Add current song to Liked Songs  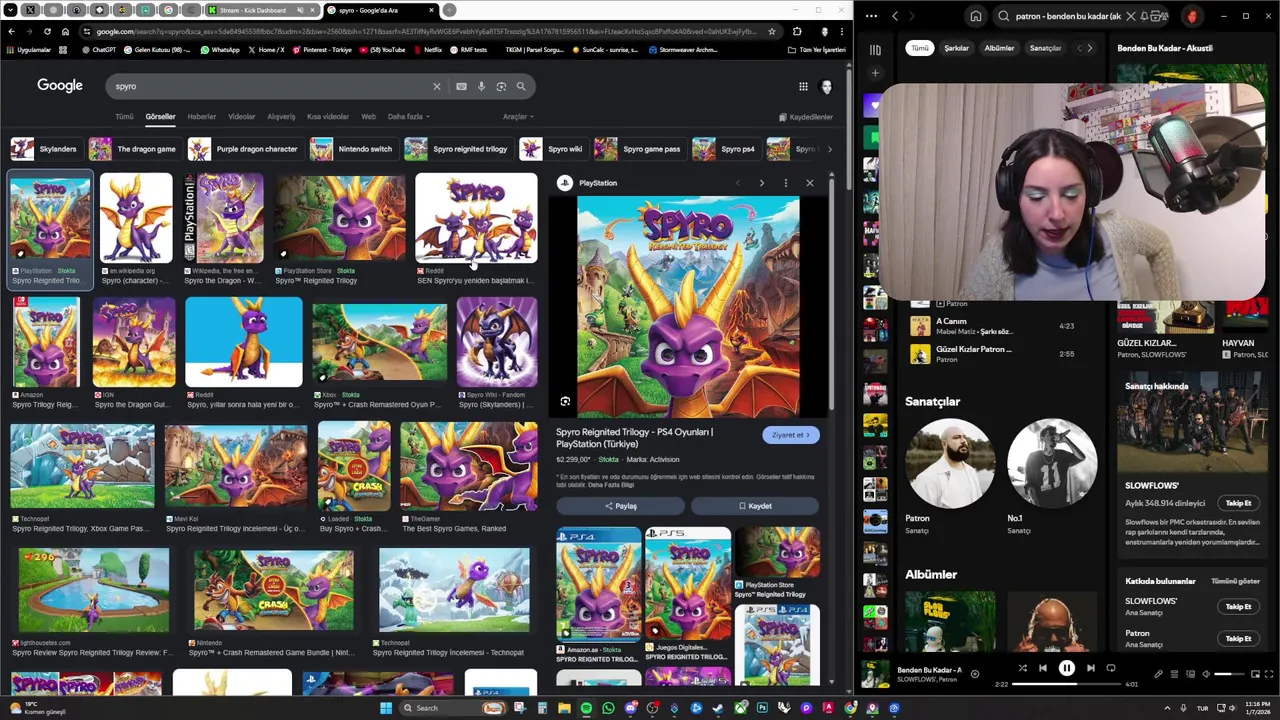975,674
